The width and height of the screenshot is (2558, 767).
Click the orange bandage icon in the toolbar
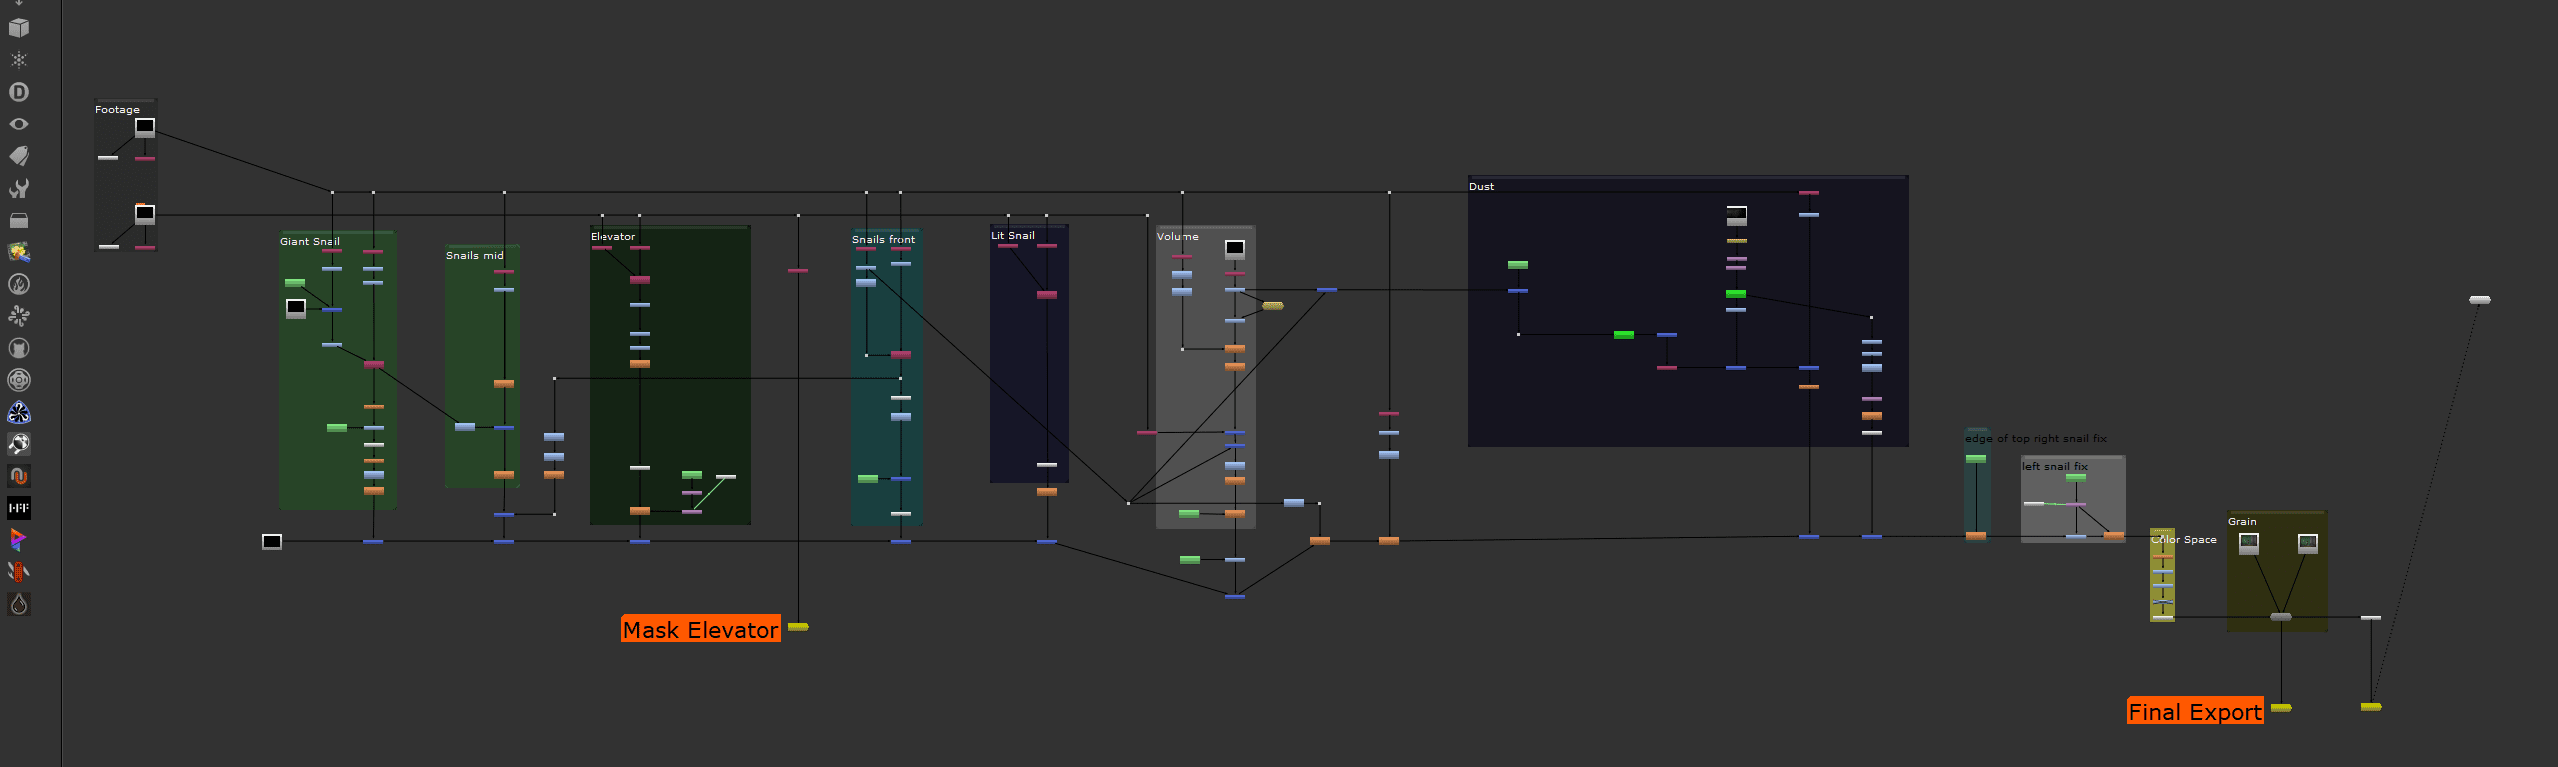[18, 572]
